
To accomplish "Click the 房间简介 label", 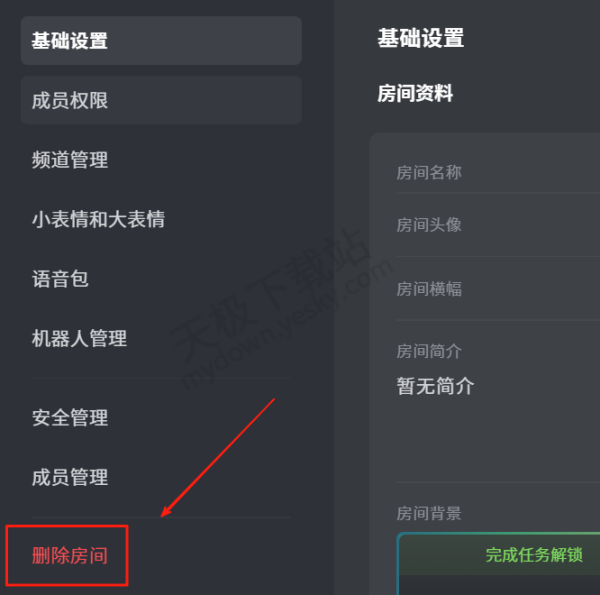I will pyautogui.click(x=429, y=351).
